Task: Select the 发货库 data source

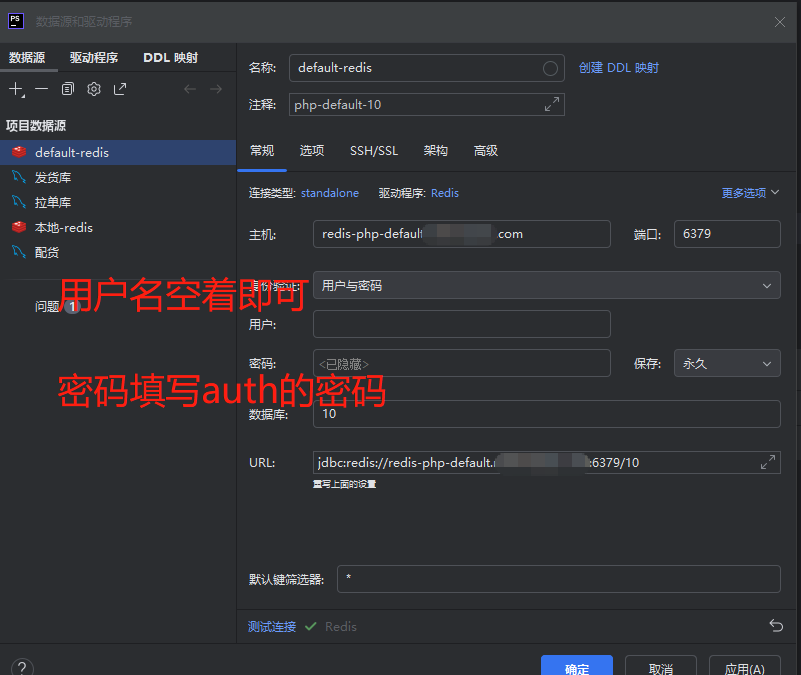Action: point(118,177)
